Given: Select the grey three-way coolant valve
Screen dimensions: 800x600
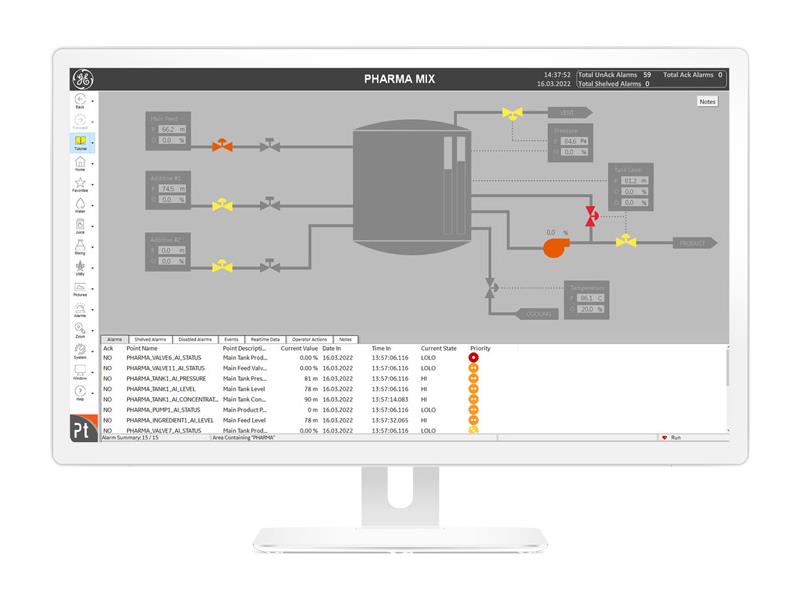Looking at the screenshot, I should pos(491,288).
